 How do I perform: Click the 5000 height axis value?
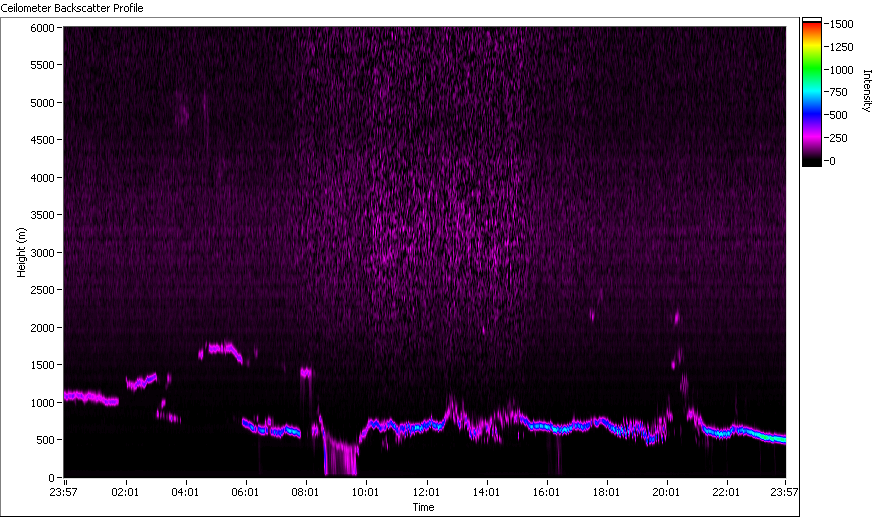42,103
